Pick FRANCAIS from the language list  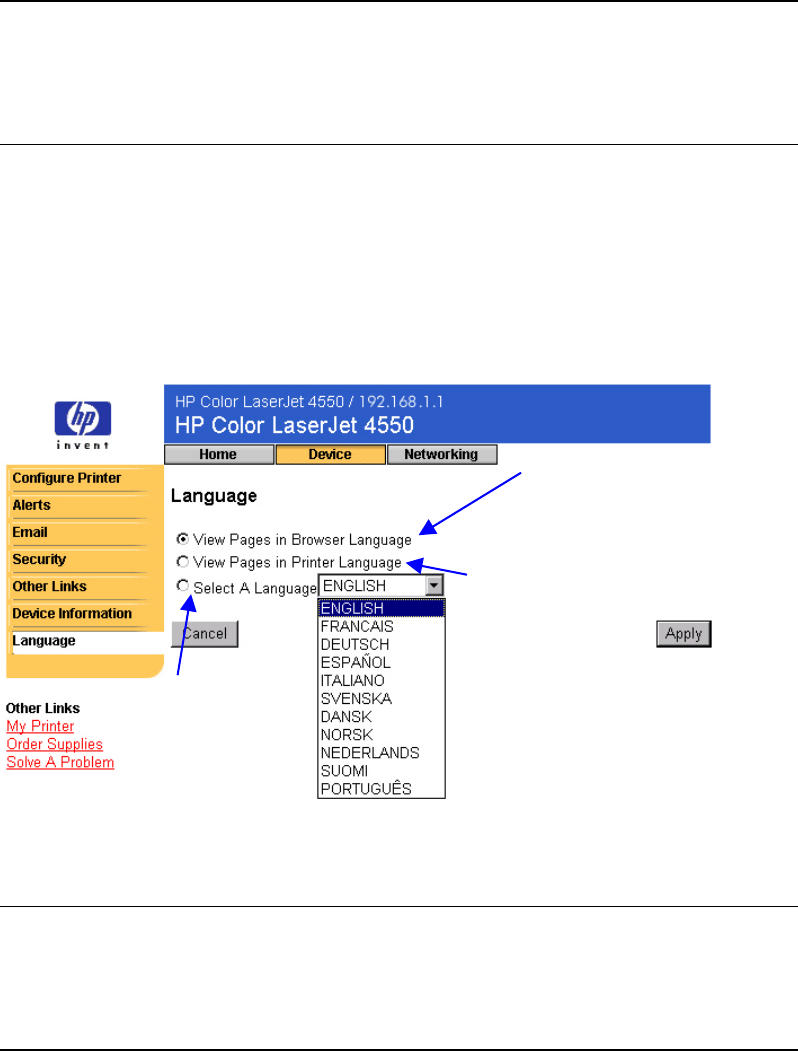tap(381, 626)
